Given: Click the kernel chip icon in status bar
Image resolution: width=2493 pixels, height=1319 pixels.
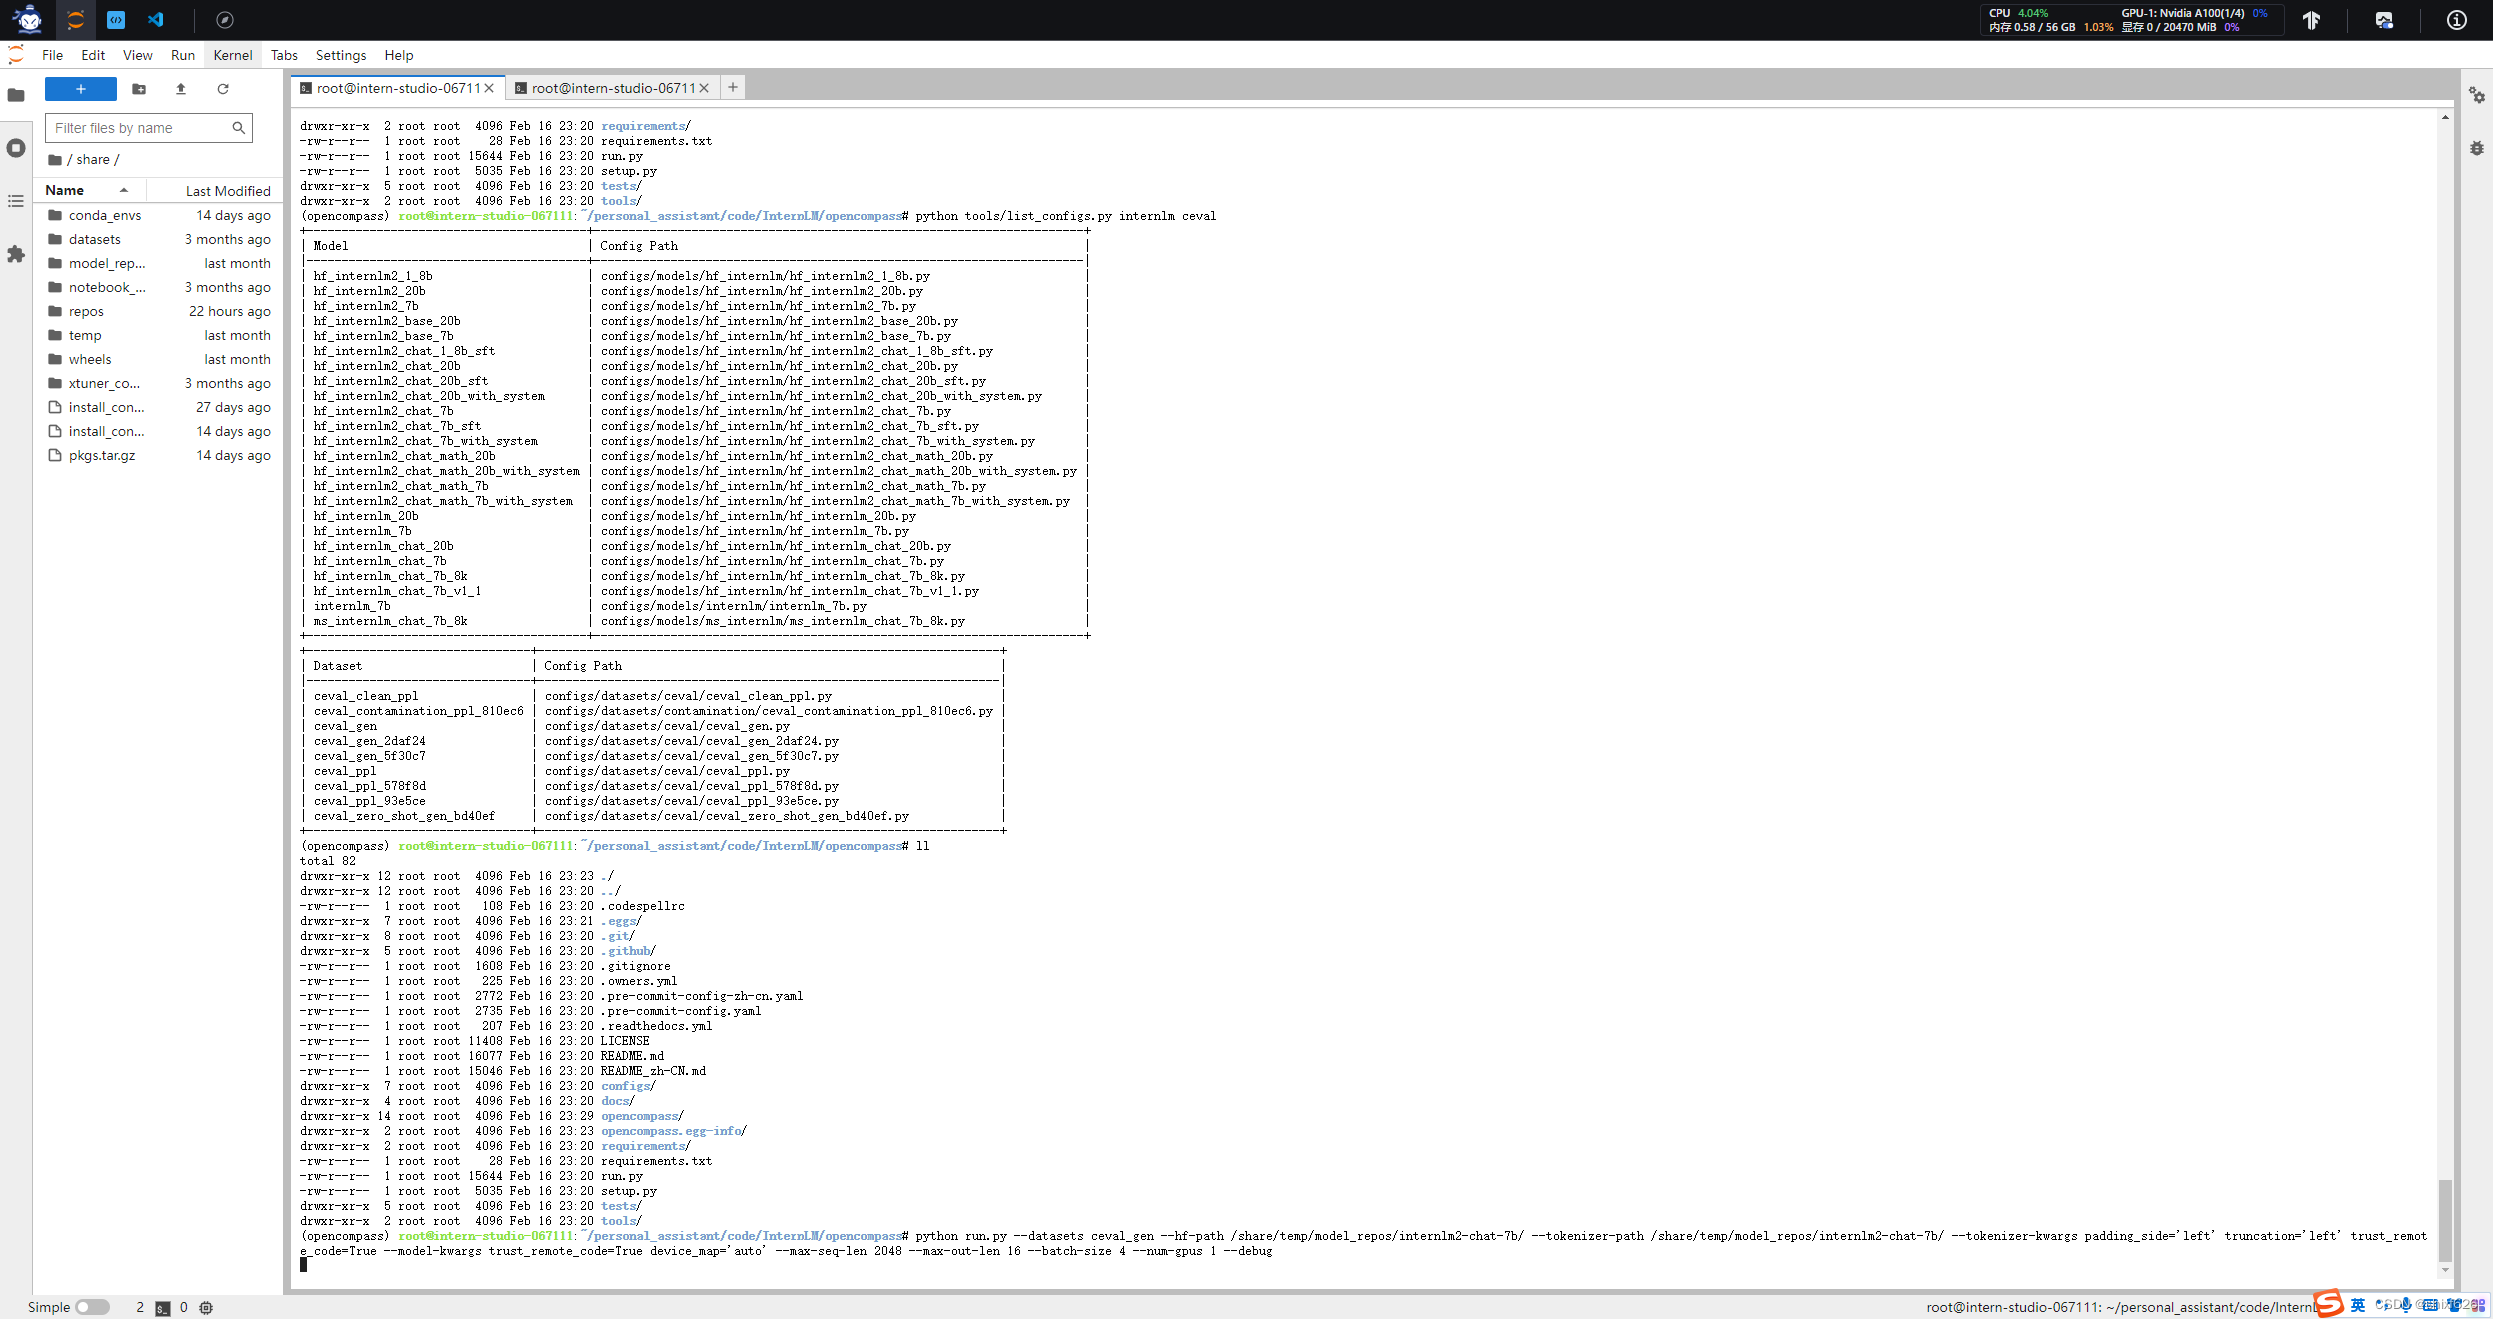Looking at the screenshot, I should click(x=206, y=1307).
